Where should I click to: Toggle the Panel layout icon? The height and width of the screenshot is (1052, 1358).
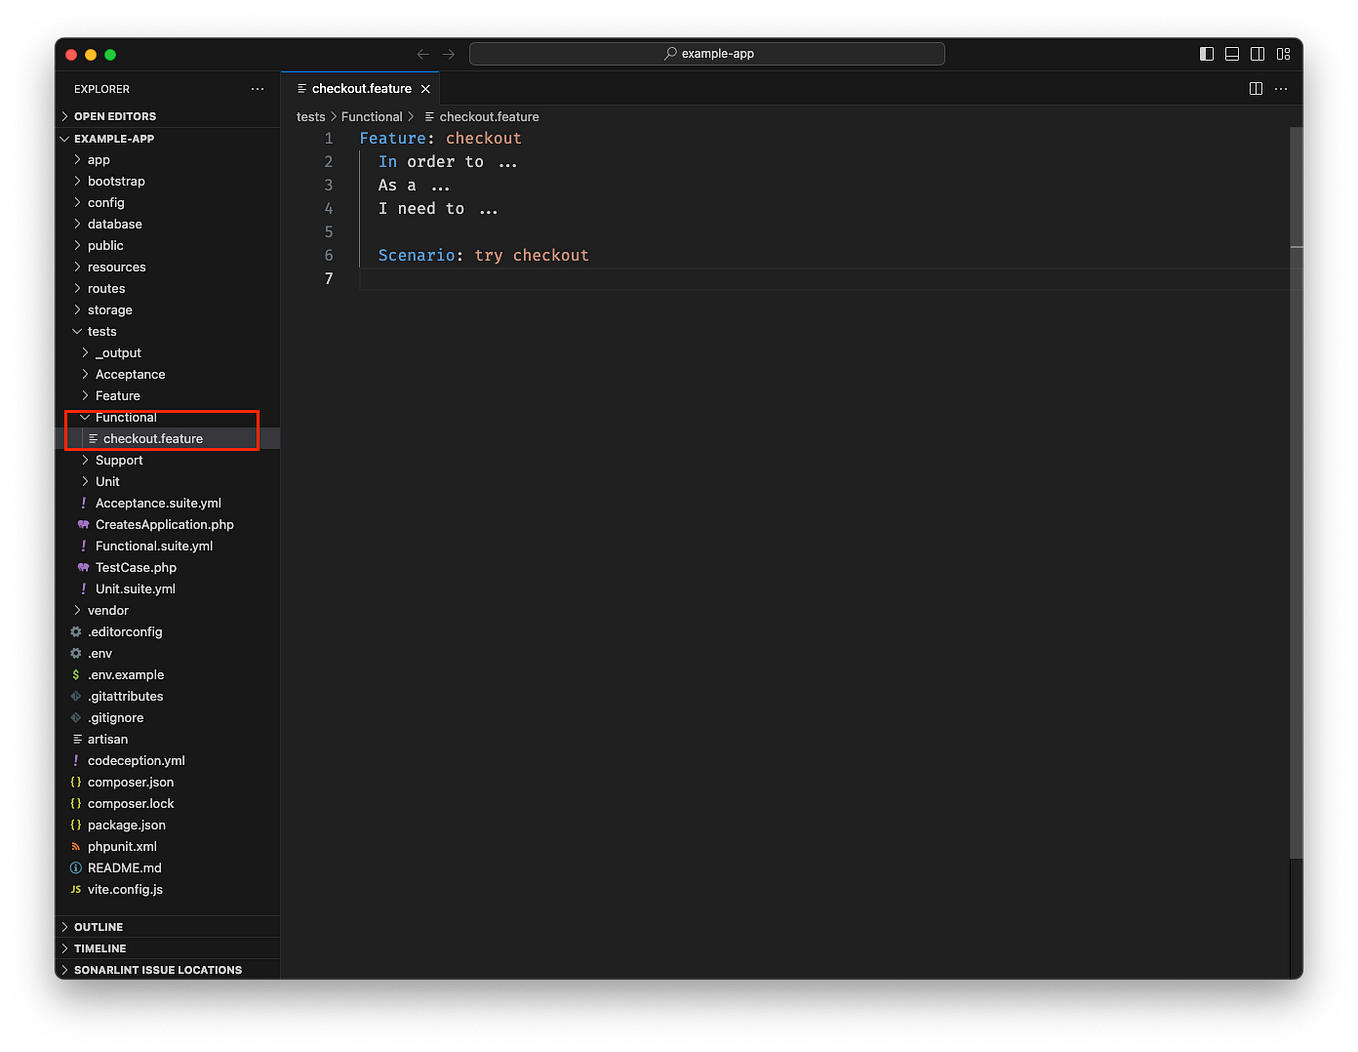pyautogui.click(x=1231, y=54)
